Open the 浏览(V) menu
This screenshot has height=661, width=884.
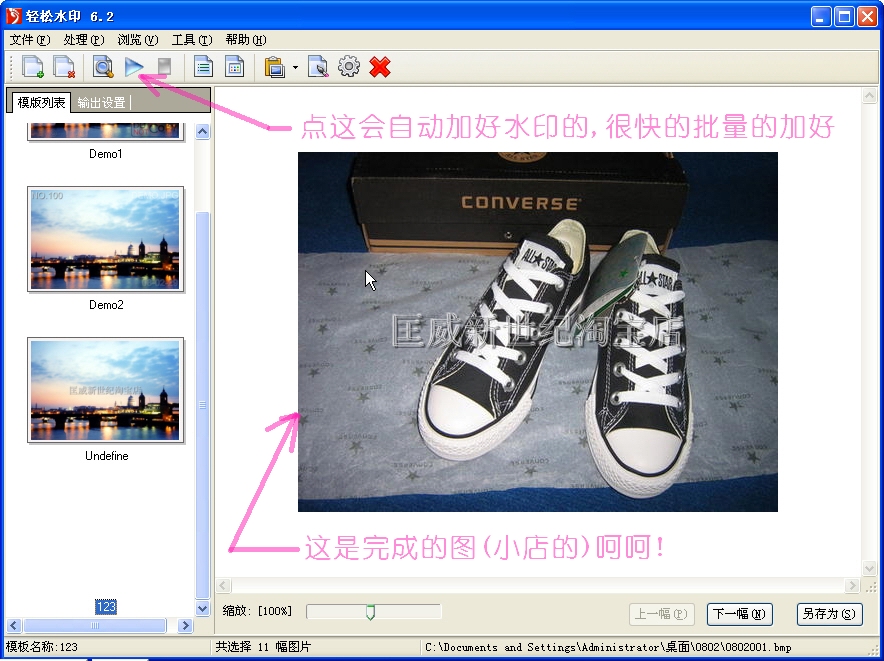point(138,39)
